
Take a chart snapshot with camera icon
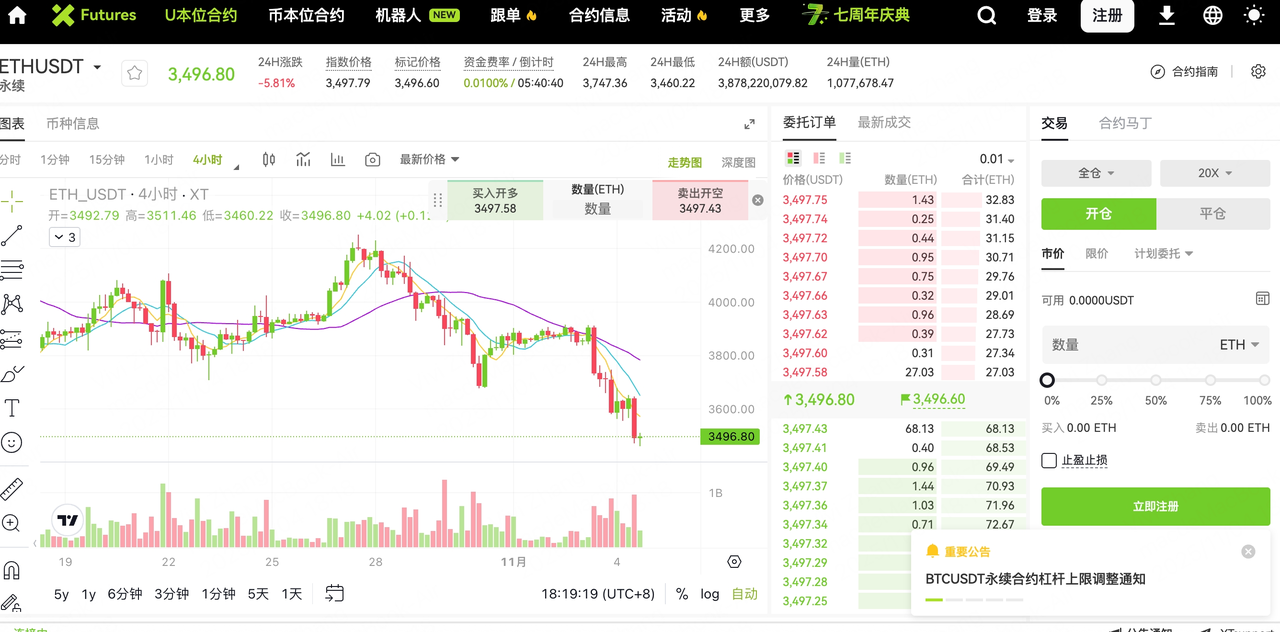(373, 160)
